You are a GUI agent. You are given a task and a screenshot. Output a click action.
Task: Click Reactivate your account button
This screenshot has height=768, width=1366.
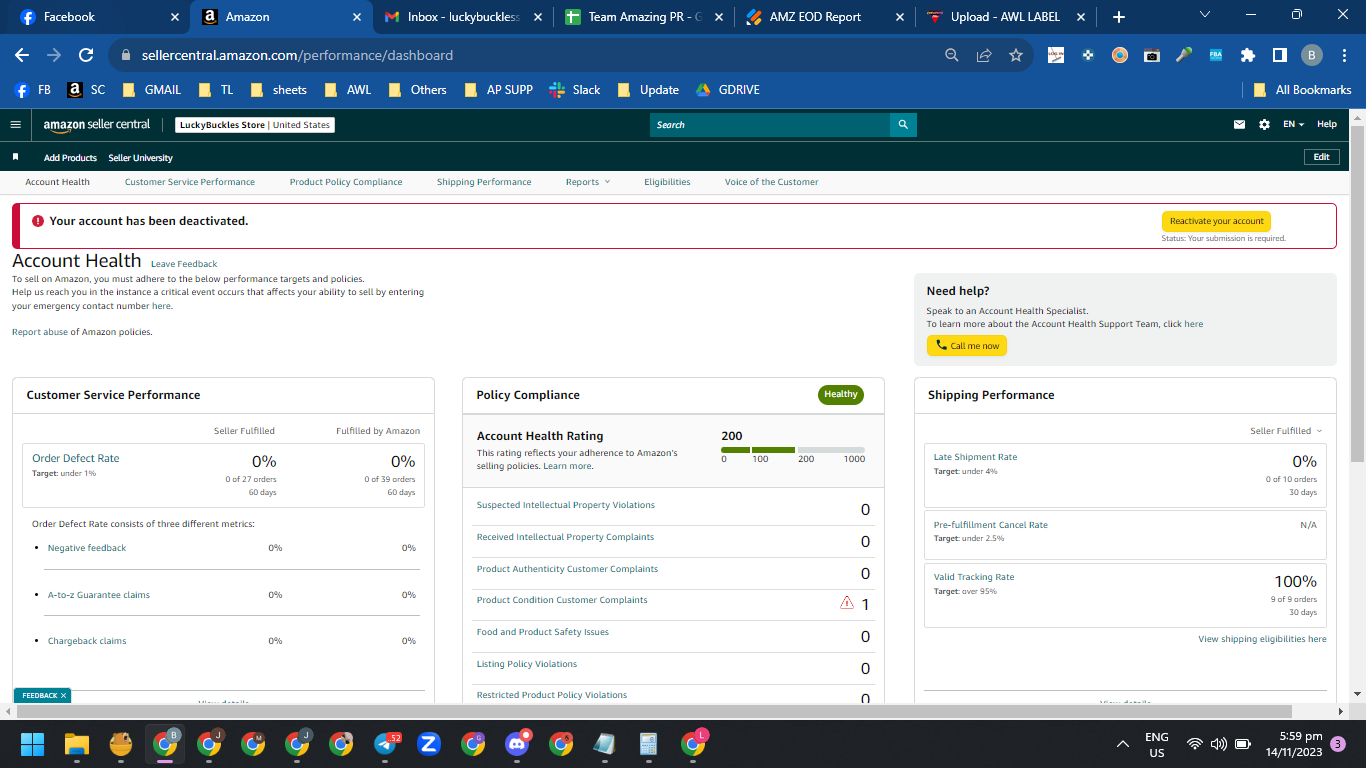tap(1216, 221)
